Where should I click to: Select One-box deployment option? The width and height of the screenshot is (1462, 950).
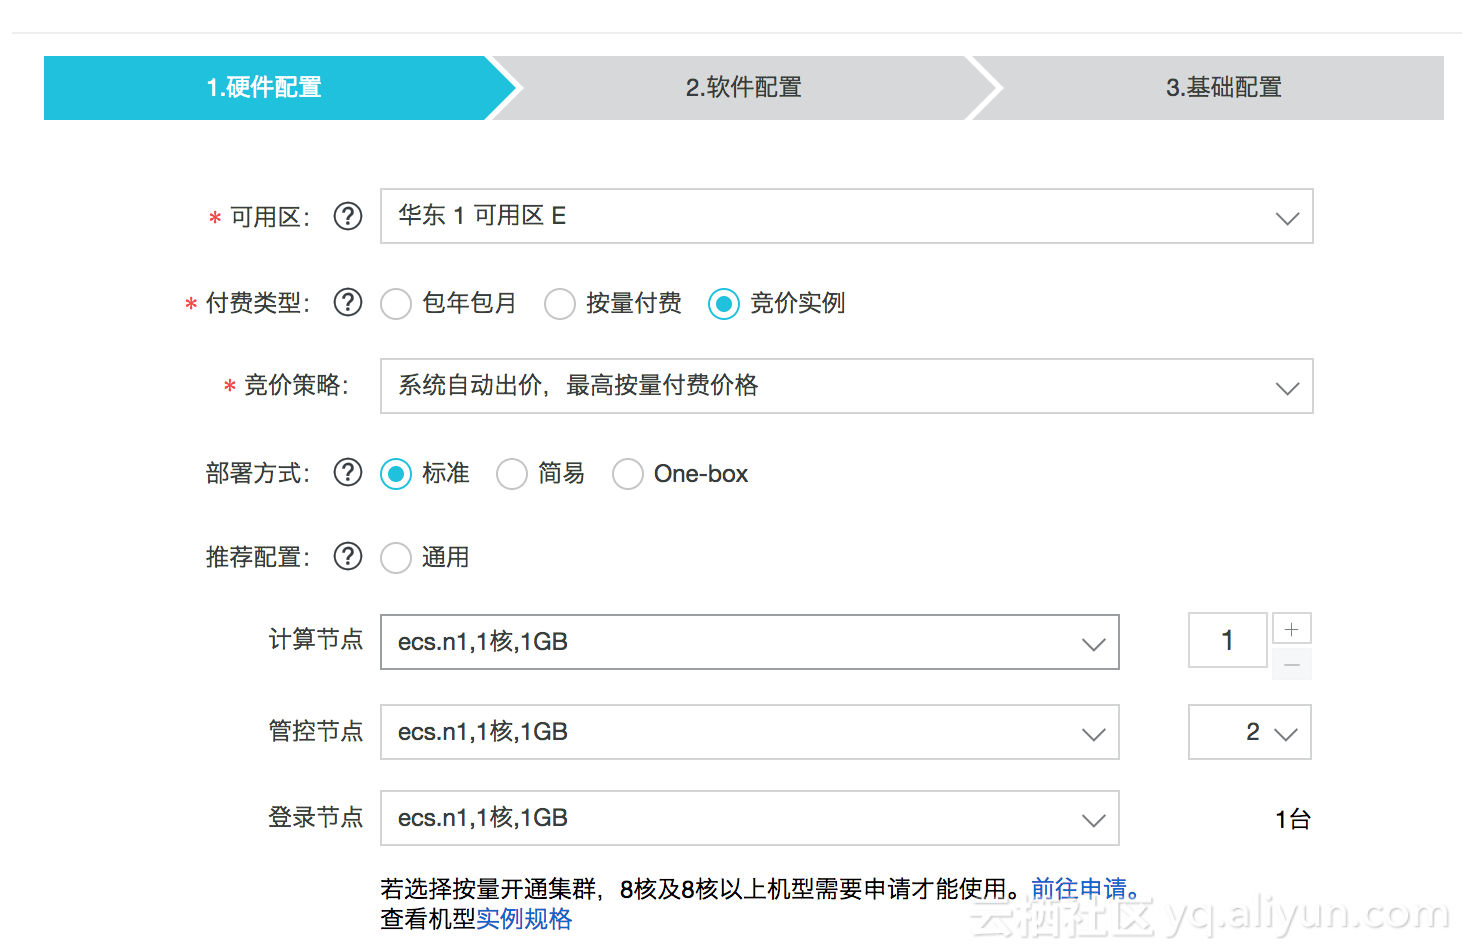coord(628,474)
